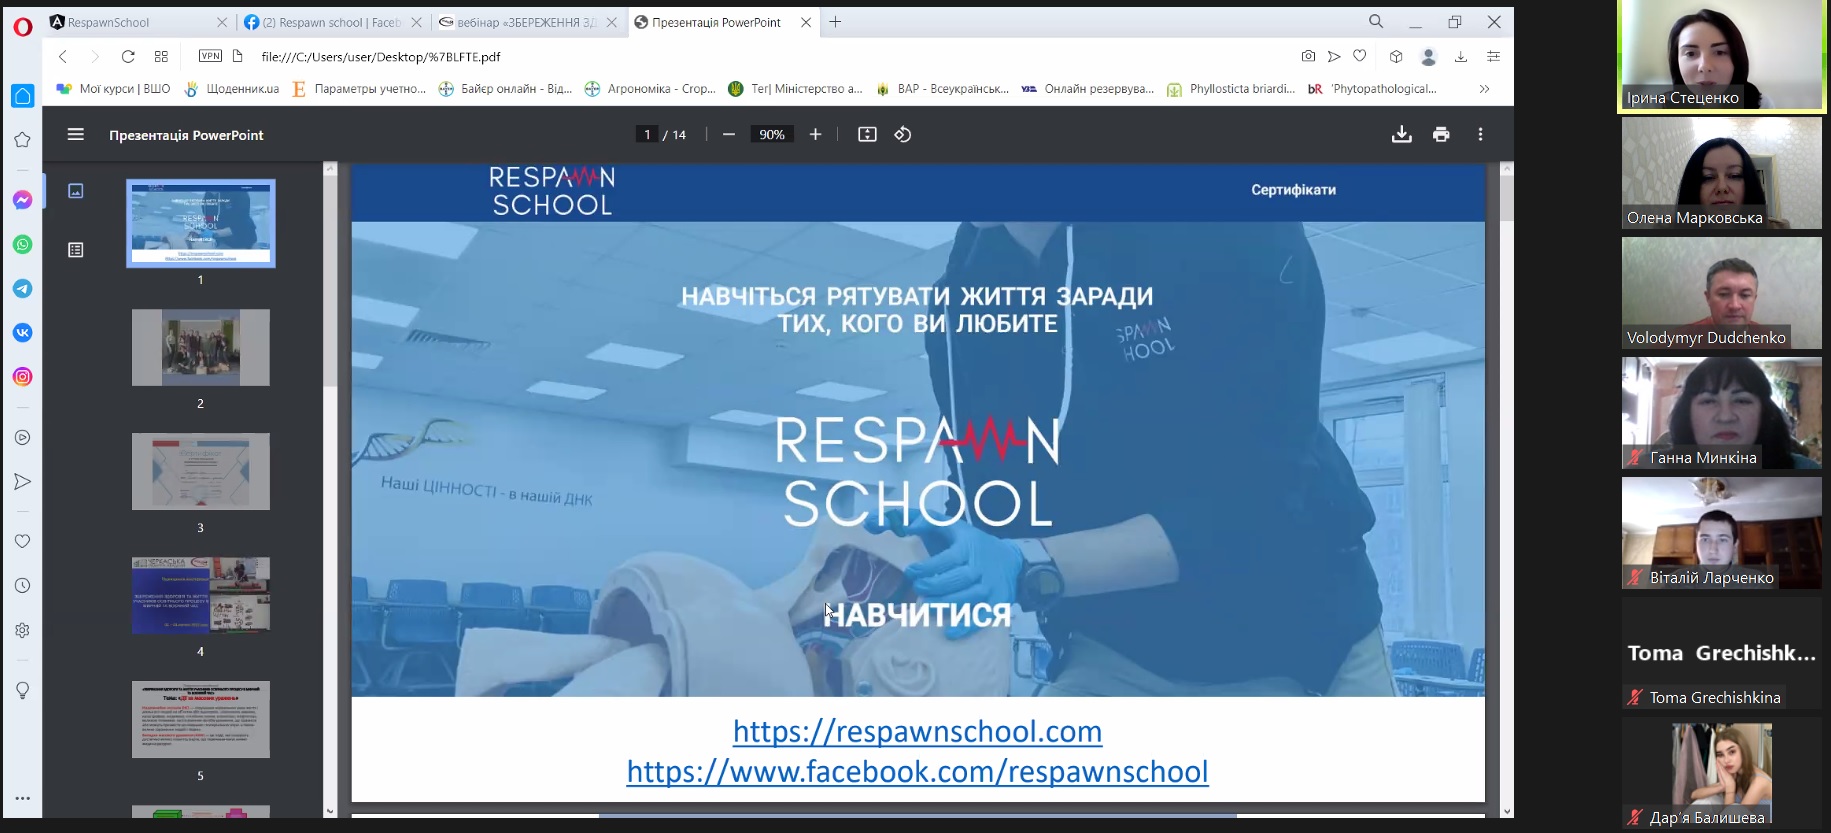Open the Байєр онлайн bookmark
The image size is (1831, 833).
(505, 89)
